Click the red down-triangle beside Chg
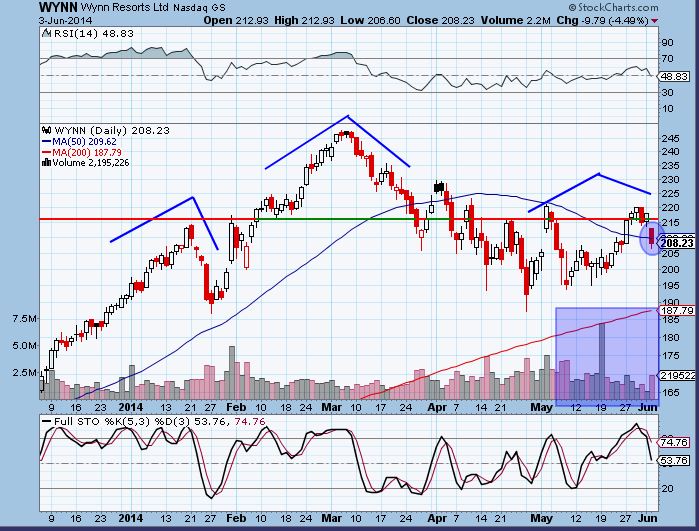The image size is (699, 531). (655, 21)
